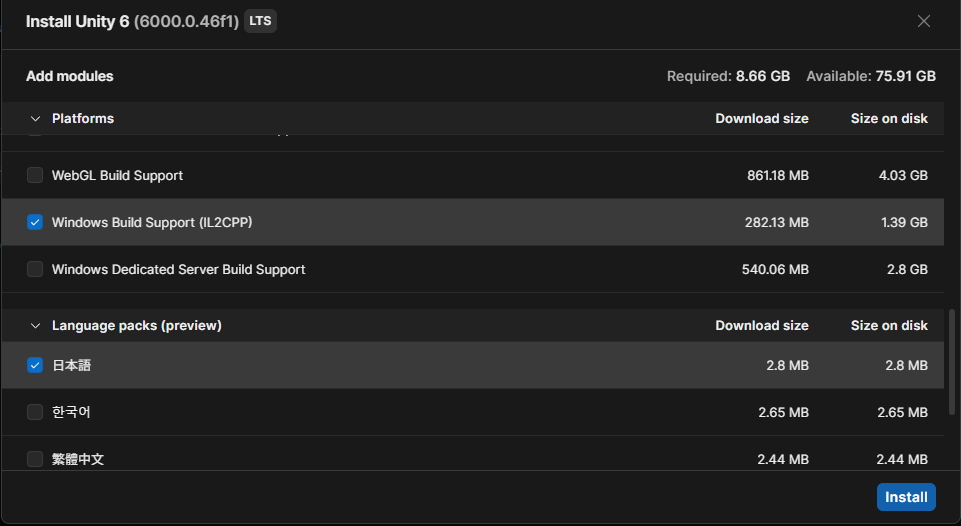Check the 한국어 language pack
Viewport: 961px width, 526px height.
click(x=35, y=412)
